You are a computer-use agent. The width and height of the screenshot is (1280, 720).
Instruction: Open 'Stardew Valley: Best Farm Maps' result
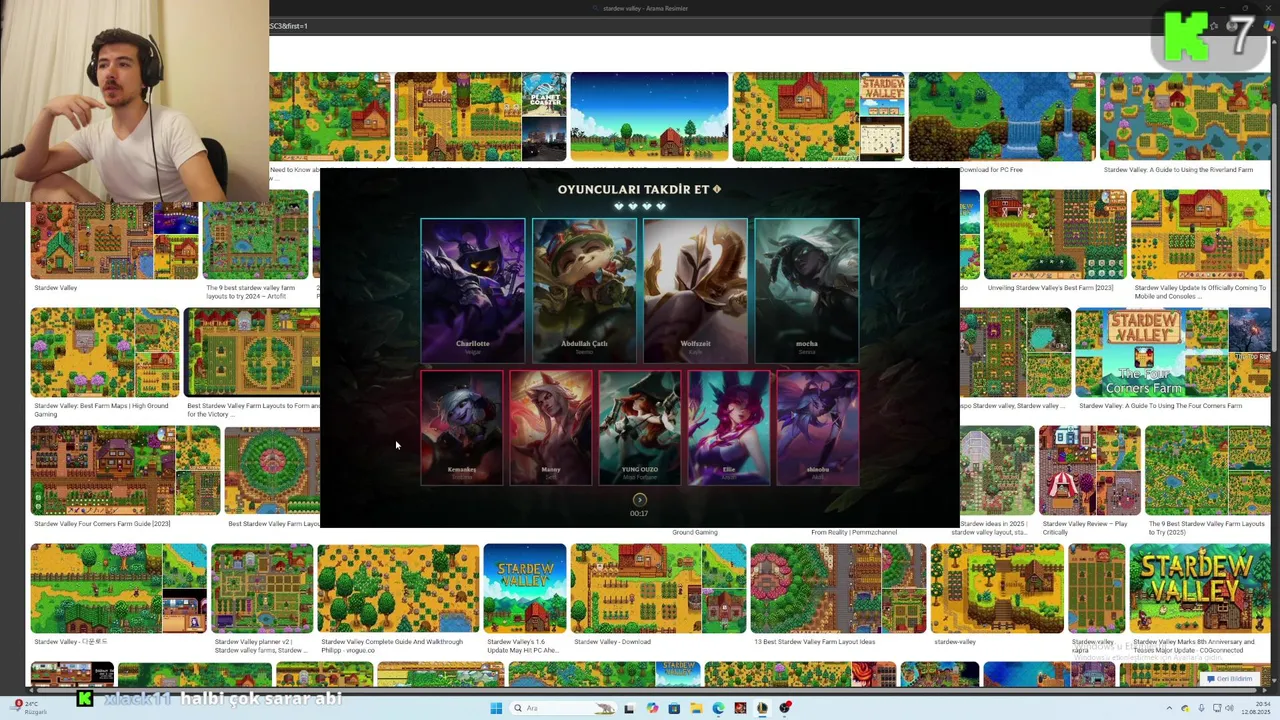coord(104,353)
